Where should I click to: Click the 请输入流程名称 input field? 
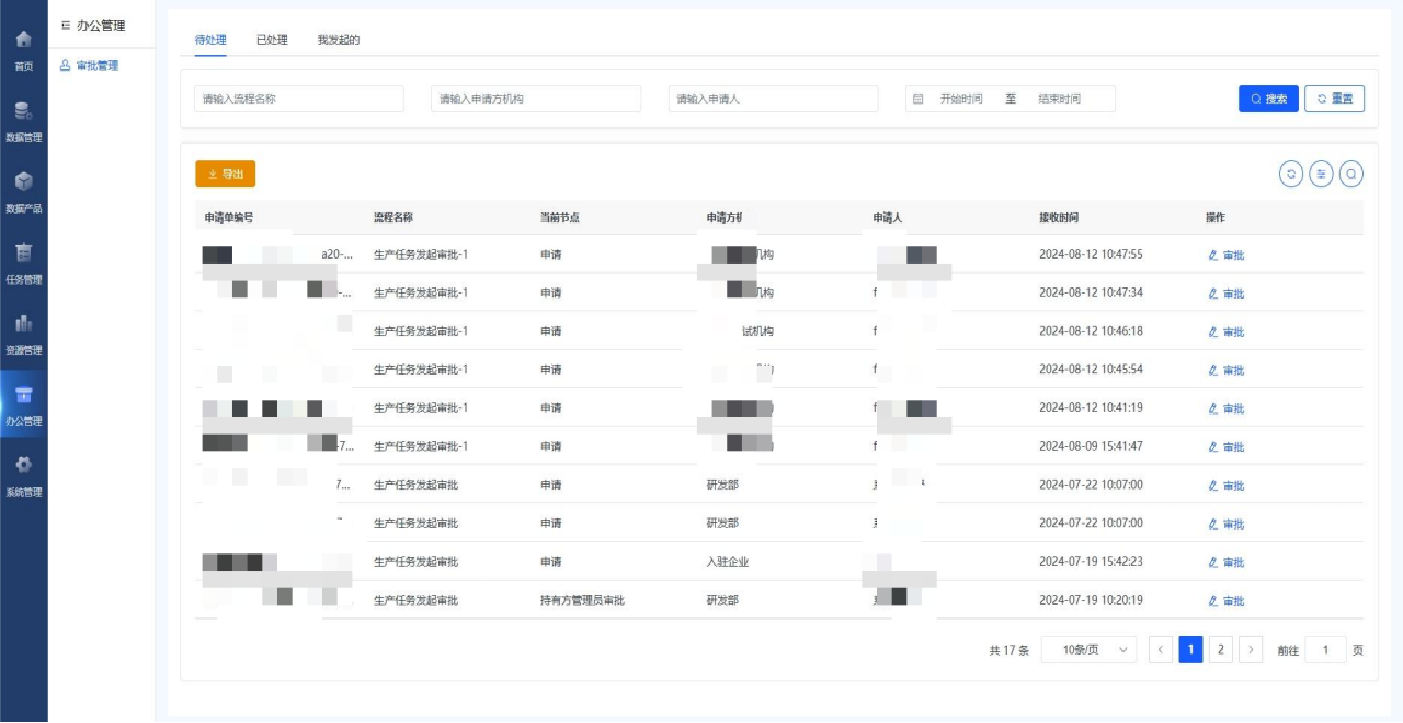tap(298, 99)
